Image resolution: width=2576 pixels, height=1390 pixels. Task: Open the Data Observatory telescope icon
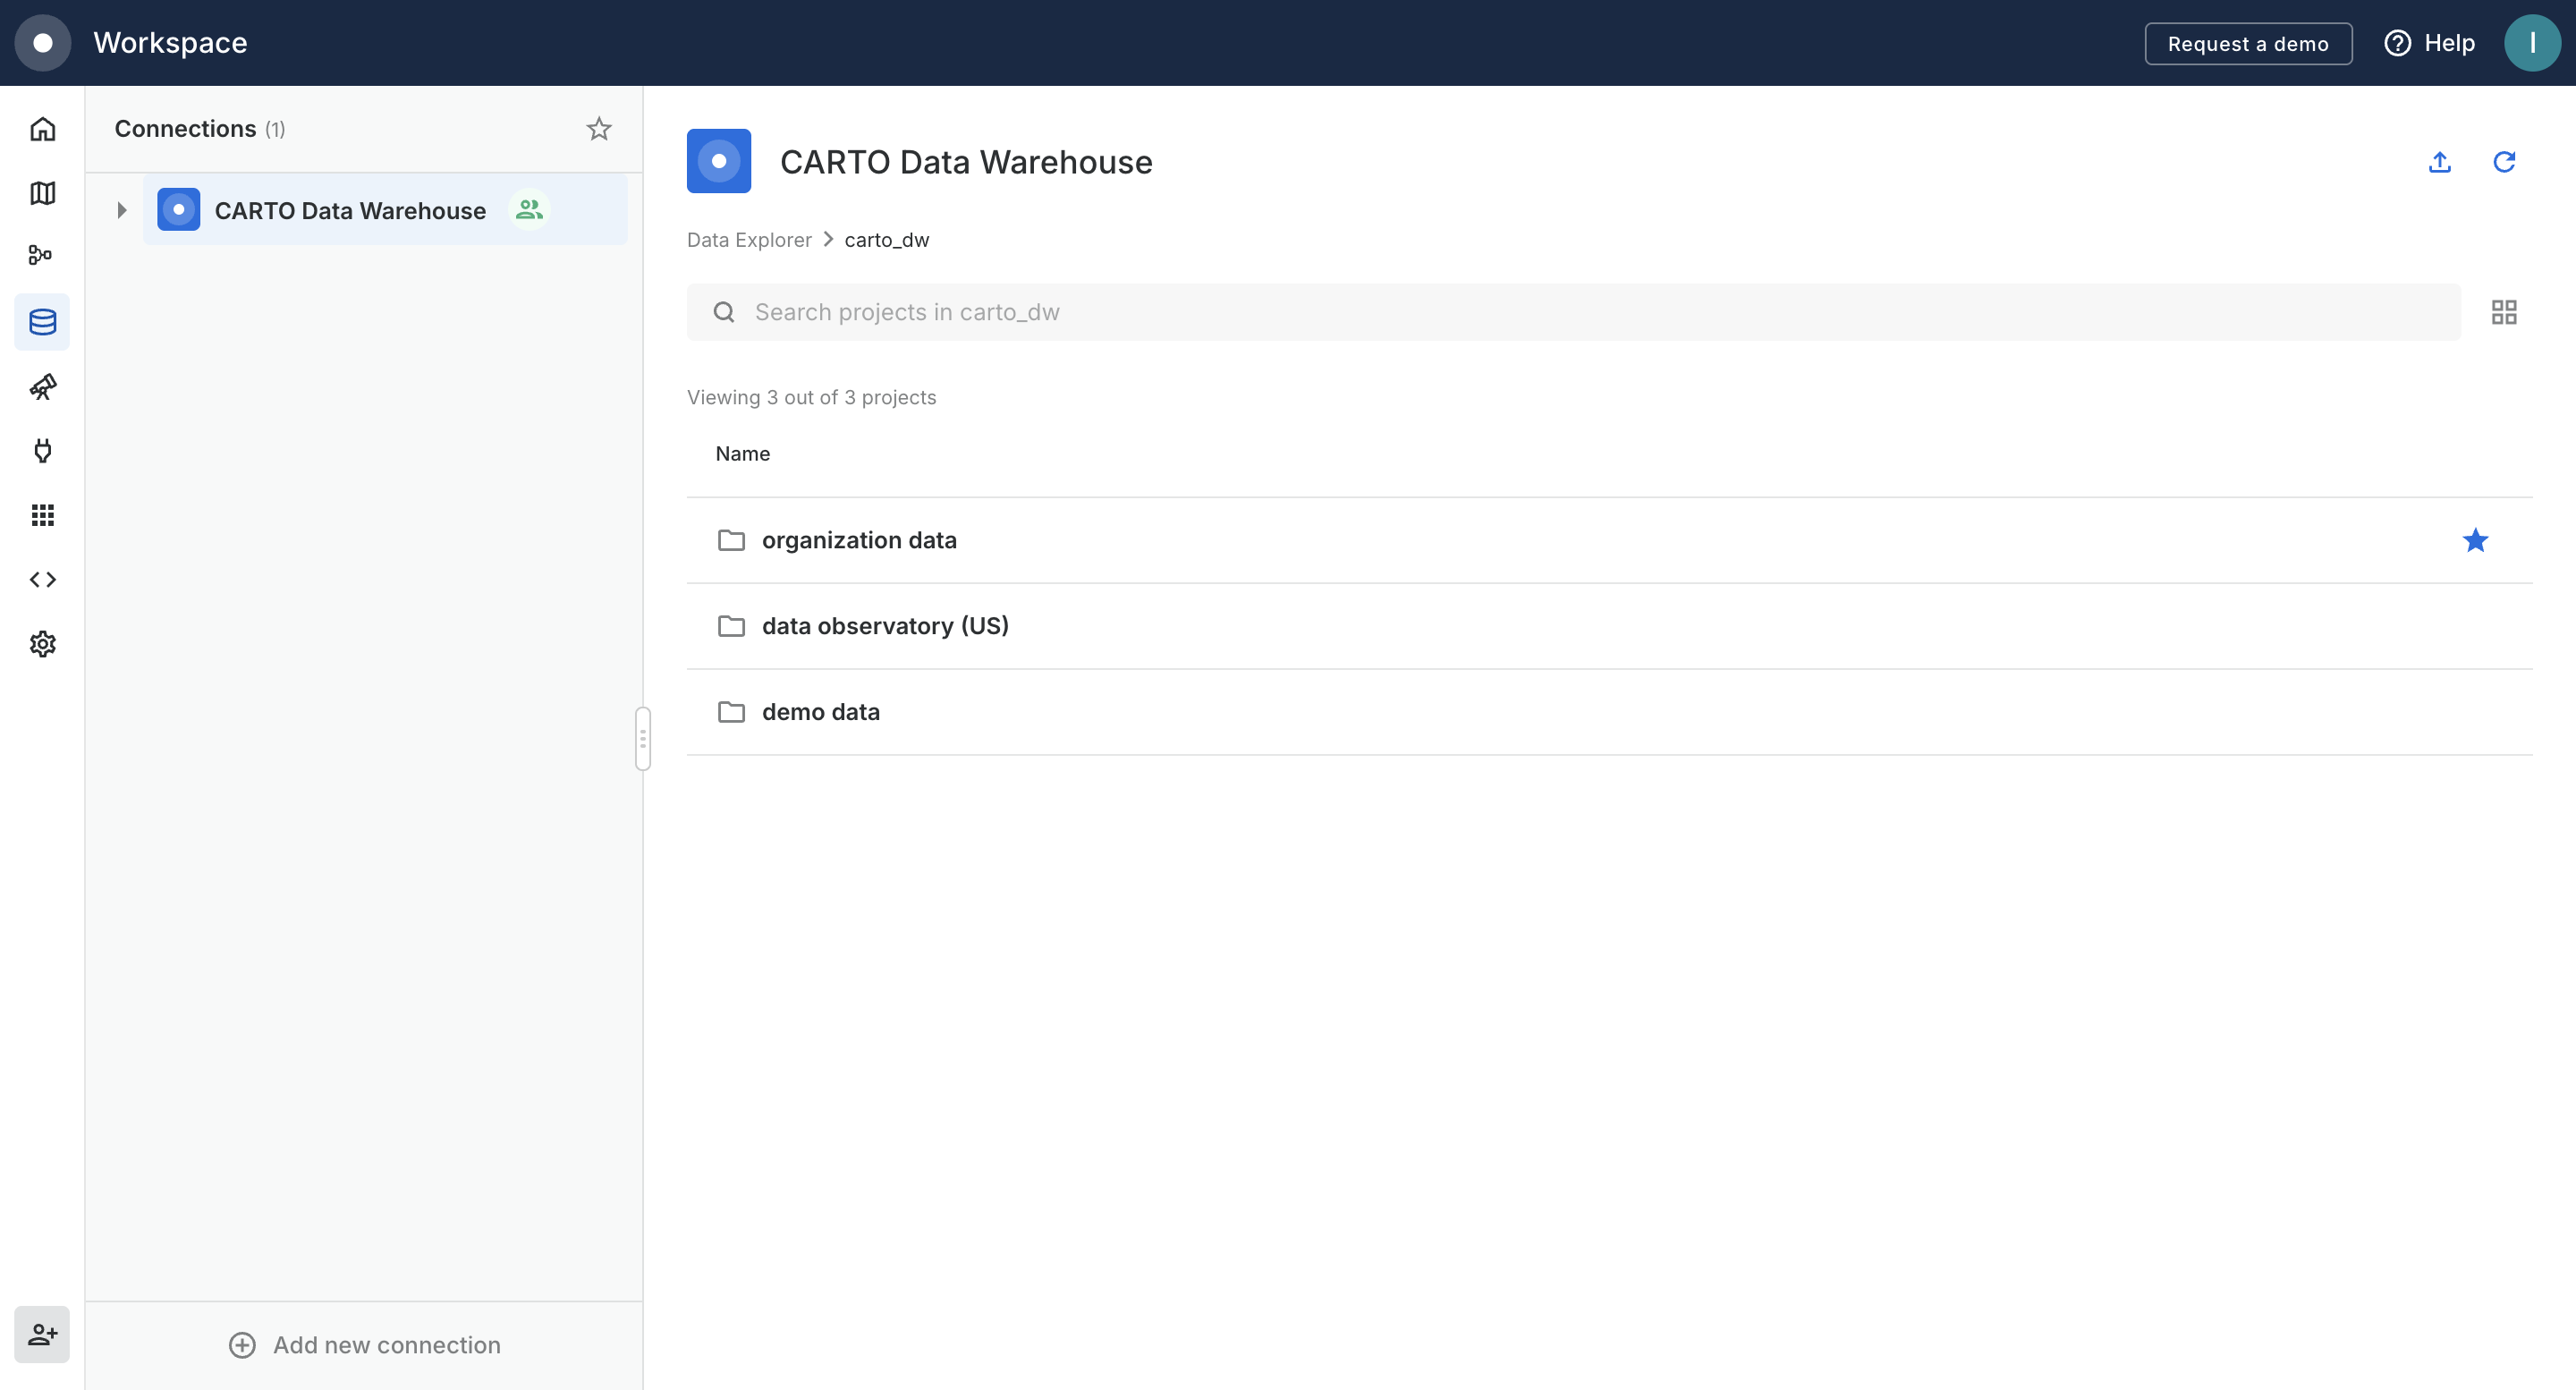pyautogui.click(x=42, y=387)
